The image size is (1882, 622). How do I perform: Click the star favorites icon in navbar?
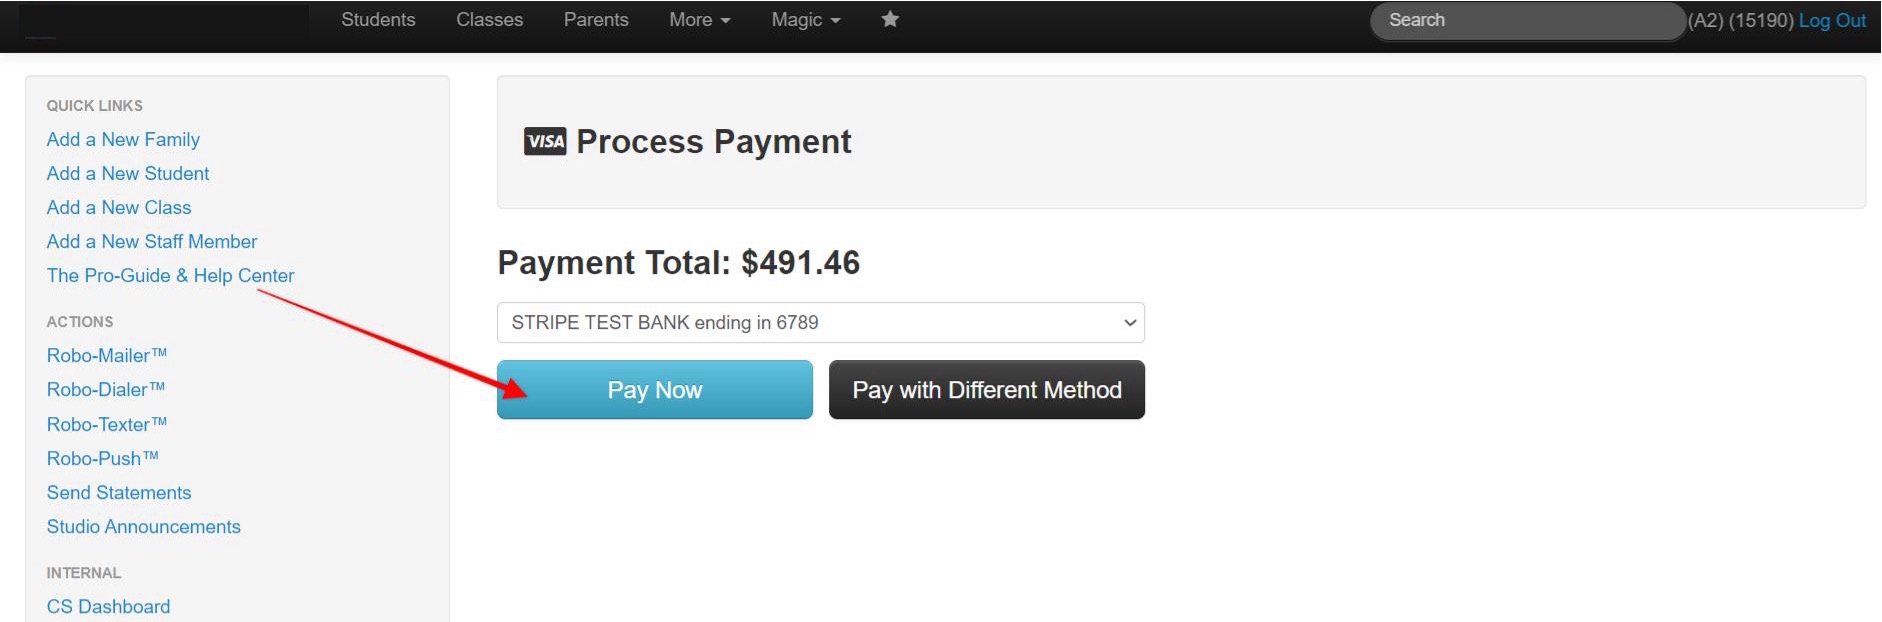pos(889,19)
